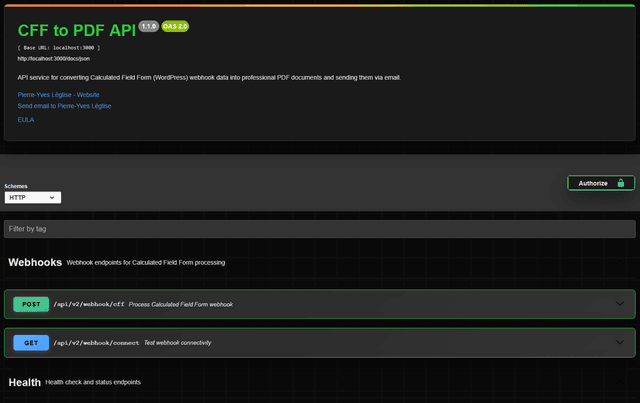Focus the Filter by tag field

tap(320, 229)
